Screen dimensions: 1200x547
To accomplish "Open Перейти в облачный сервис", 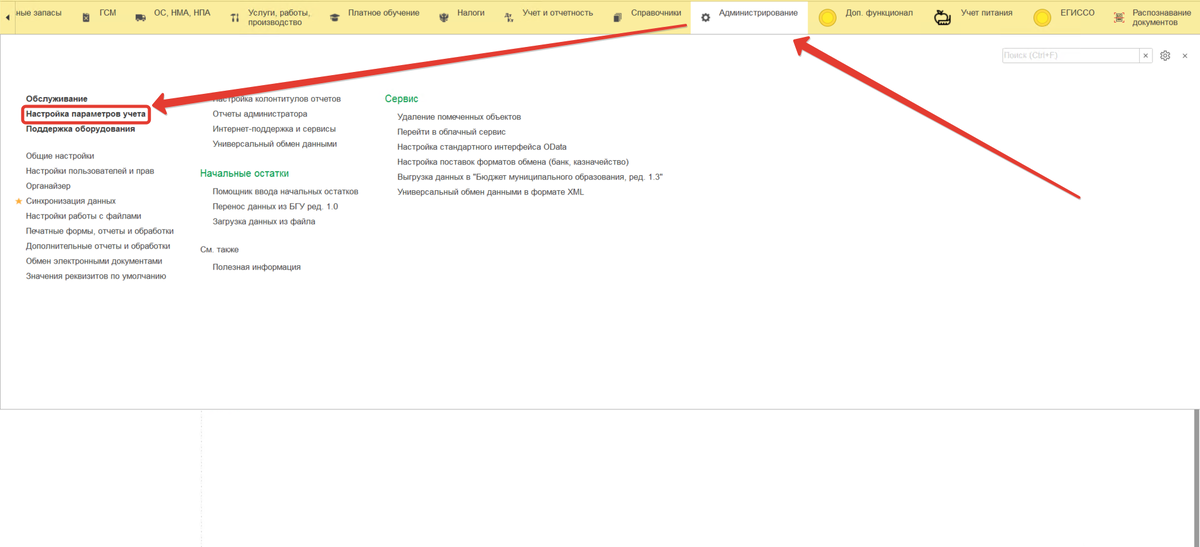I will (451, 132).
